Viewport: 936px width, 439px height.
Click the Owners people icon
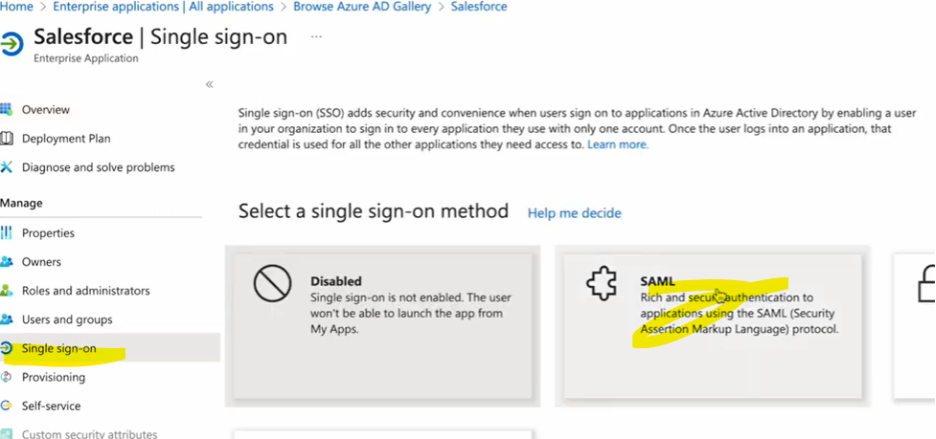[7, 262]
